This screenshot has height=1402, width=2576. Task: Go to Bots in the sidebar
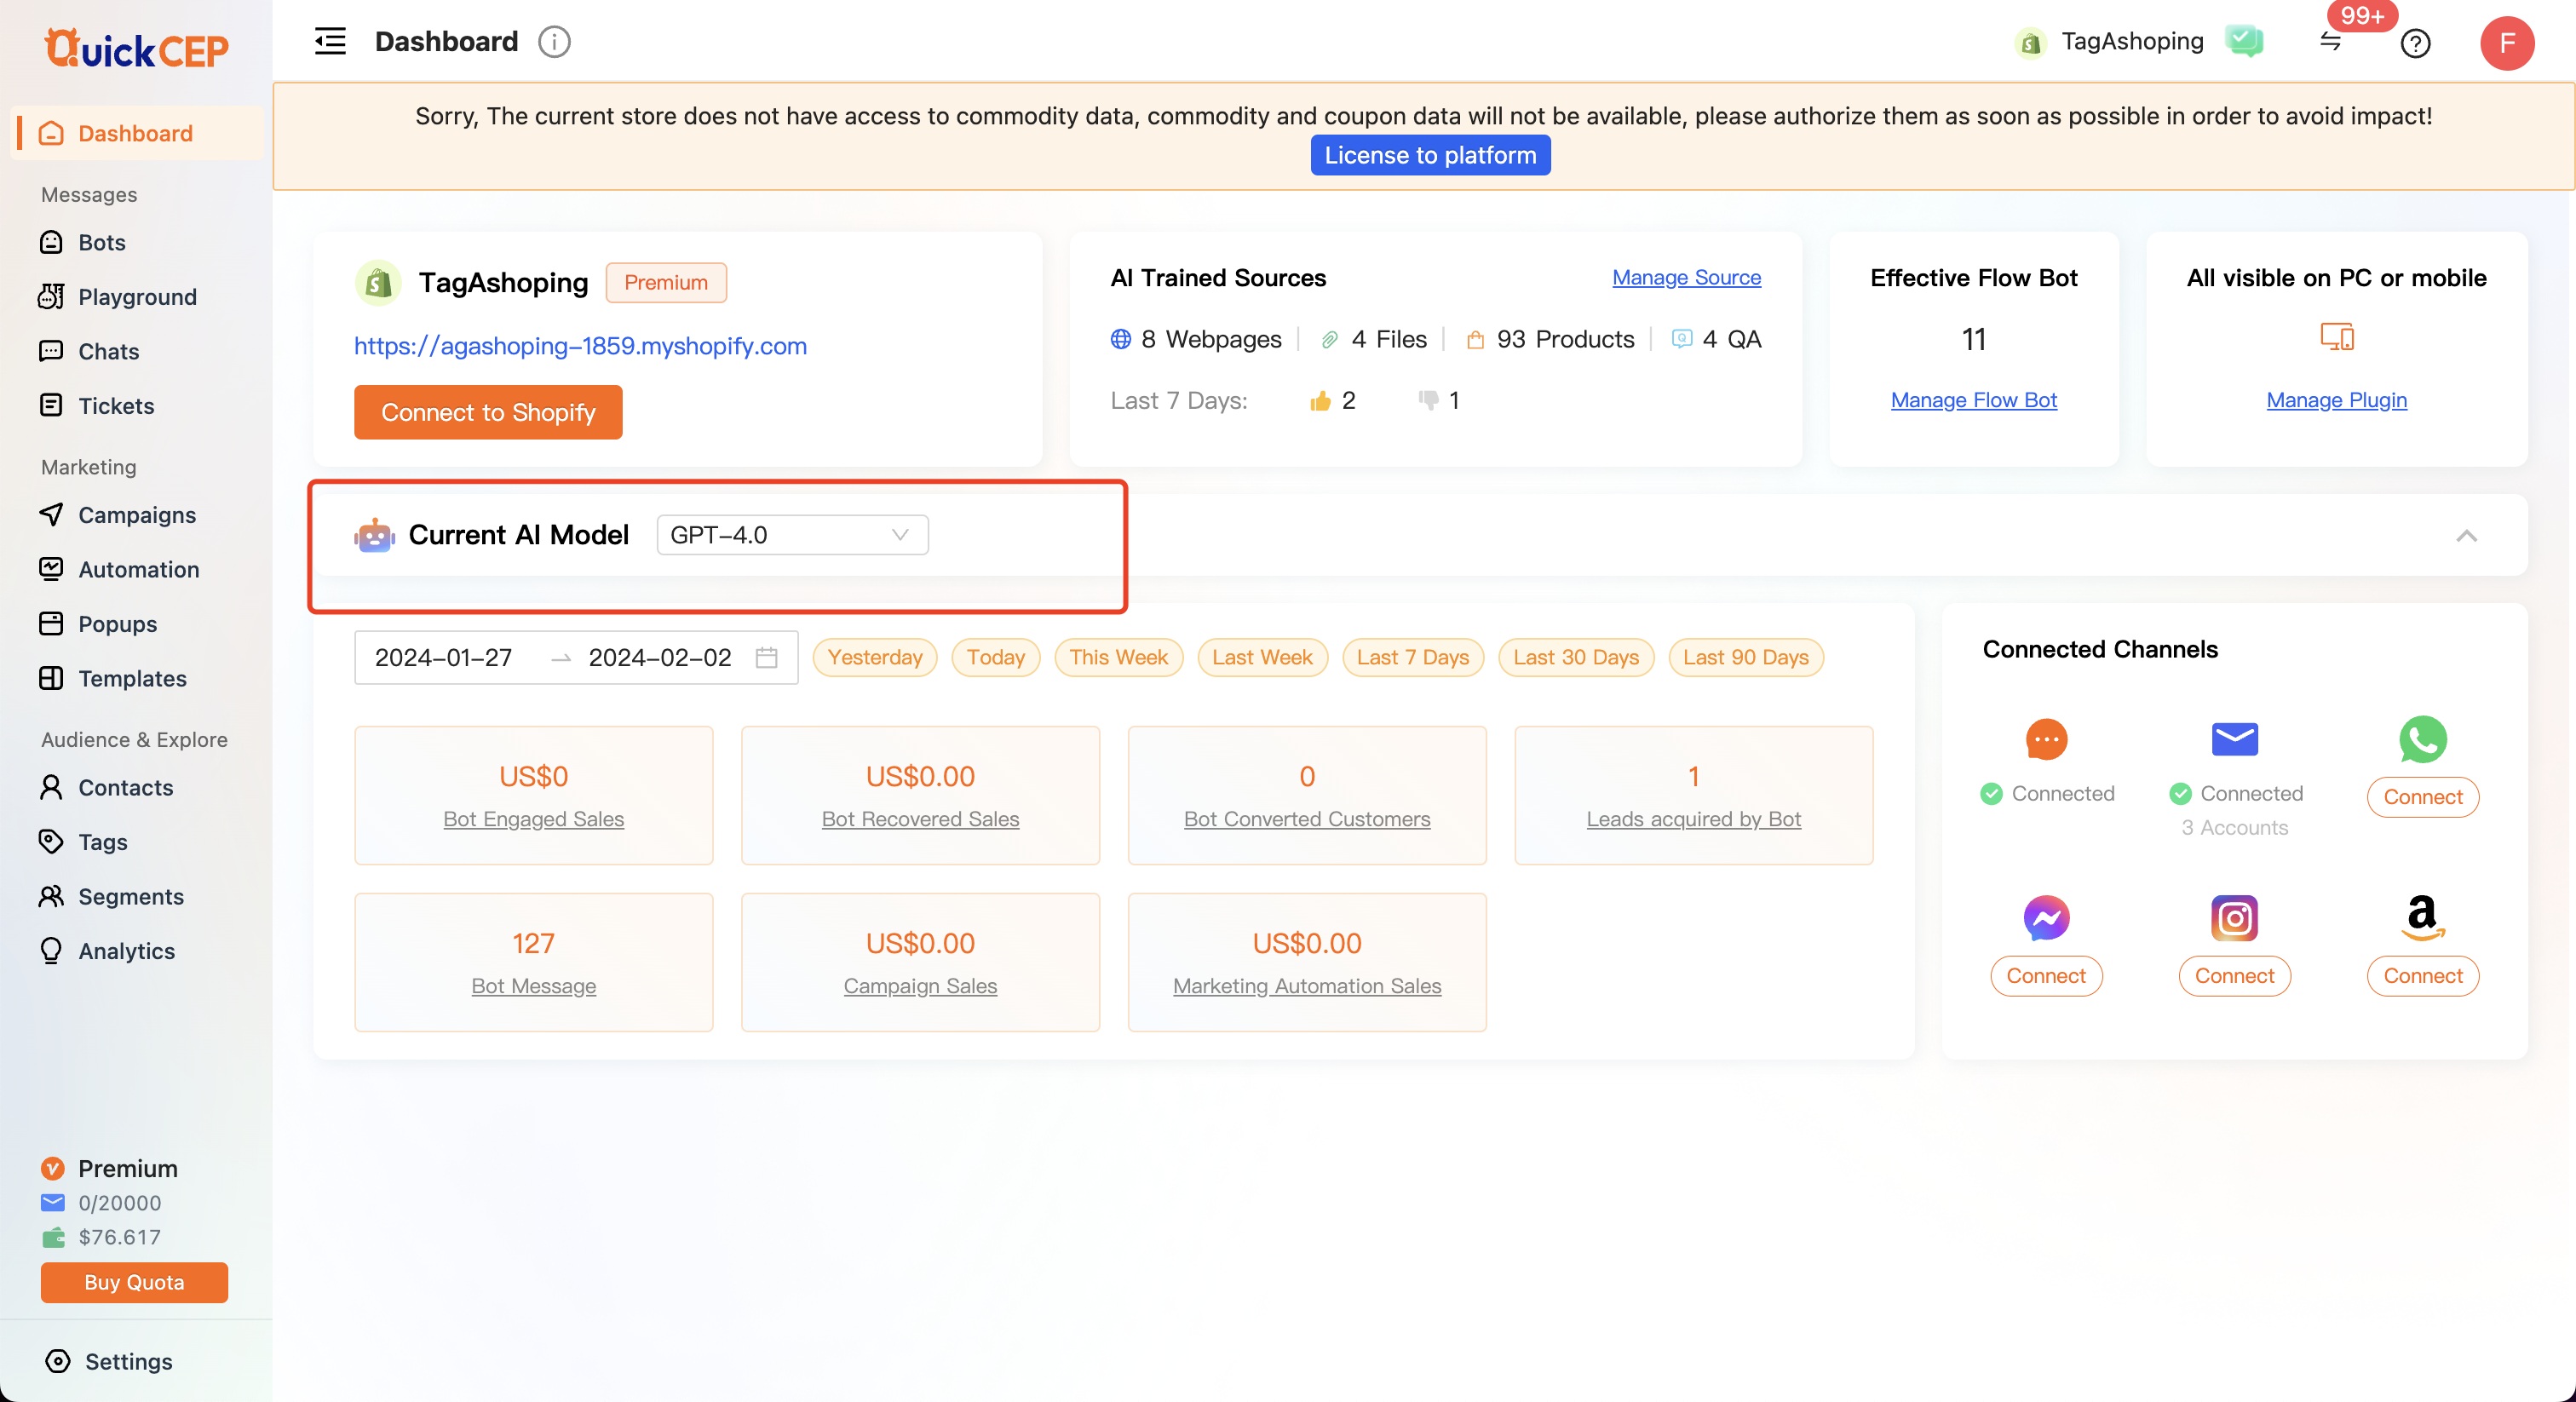tap(102, 242)
